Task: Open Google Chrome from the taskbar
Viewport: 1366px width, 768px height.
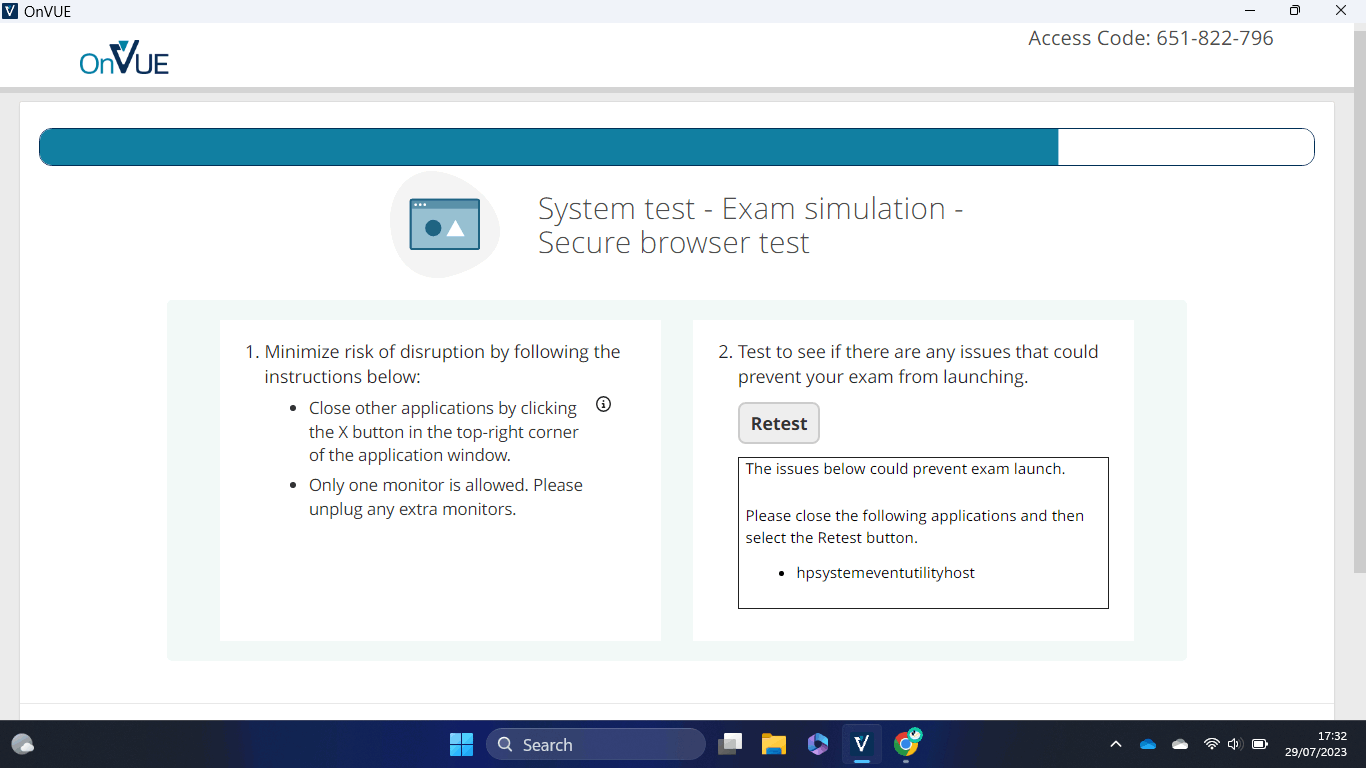Action: 907,743
